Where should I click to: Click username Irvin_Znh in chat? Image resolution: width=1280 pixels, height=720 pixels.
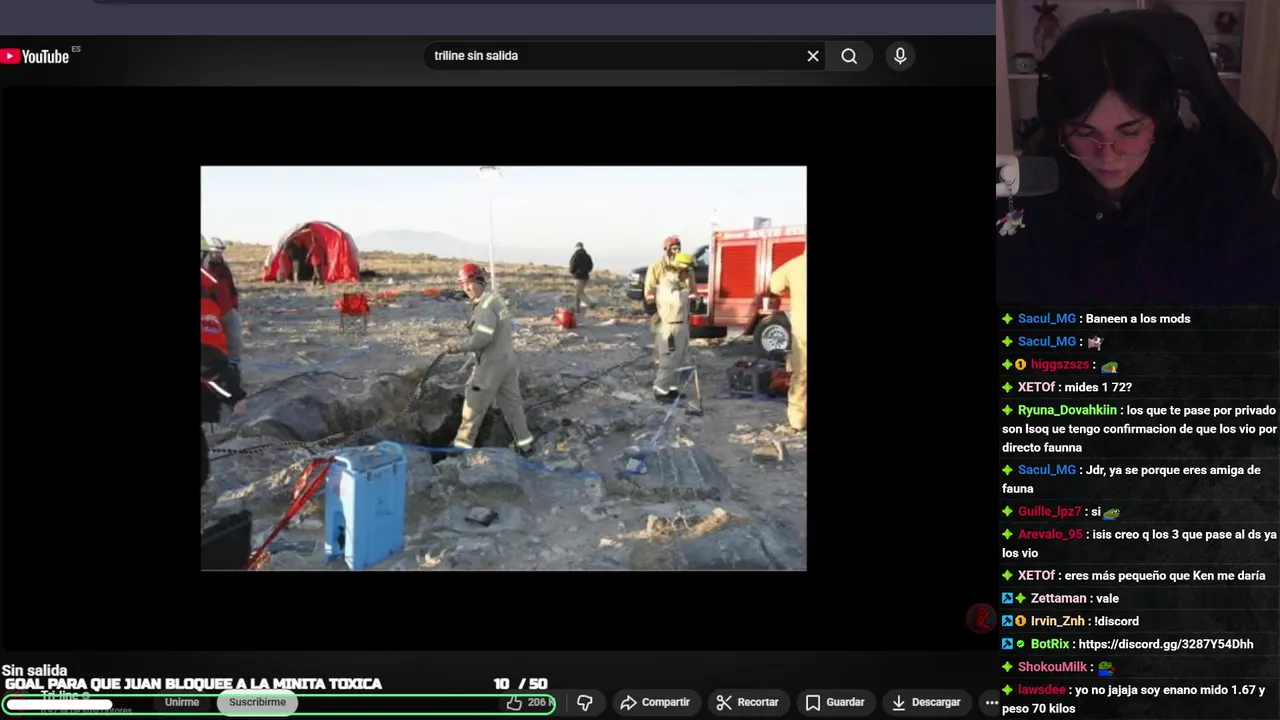[1058, 621]
